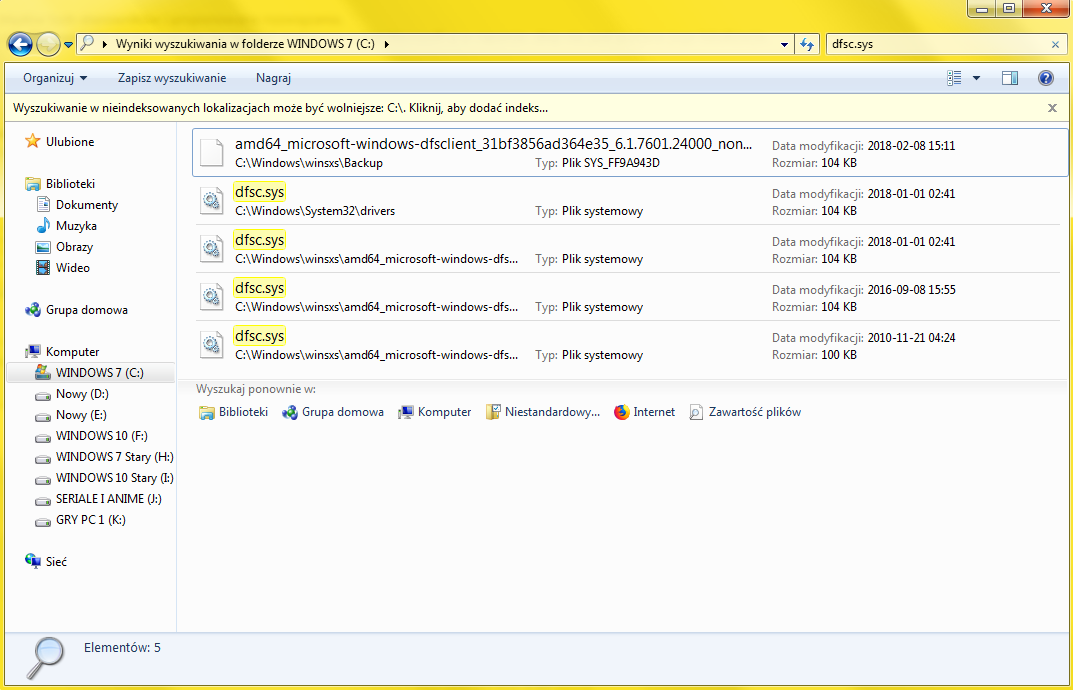
Task: Dismiss the yellow indexing notification bar
Action: click(1052, 108)
